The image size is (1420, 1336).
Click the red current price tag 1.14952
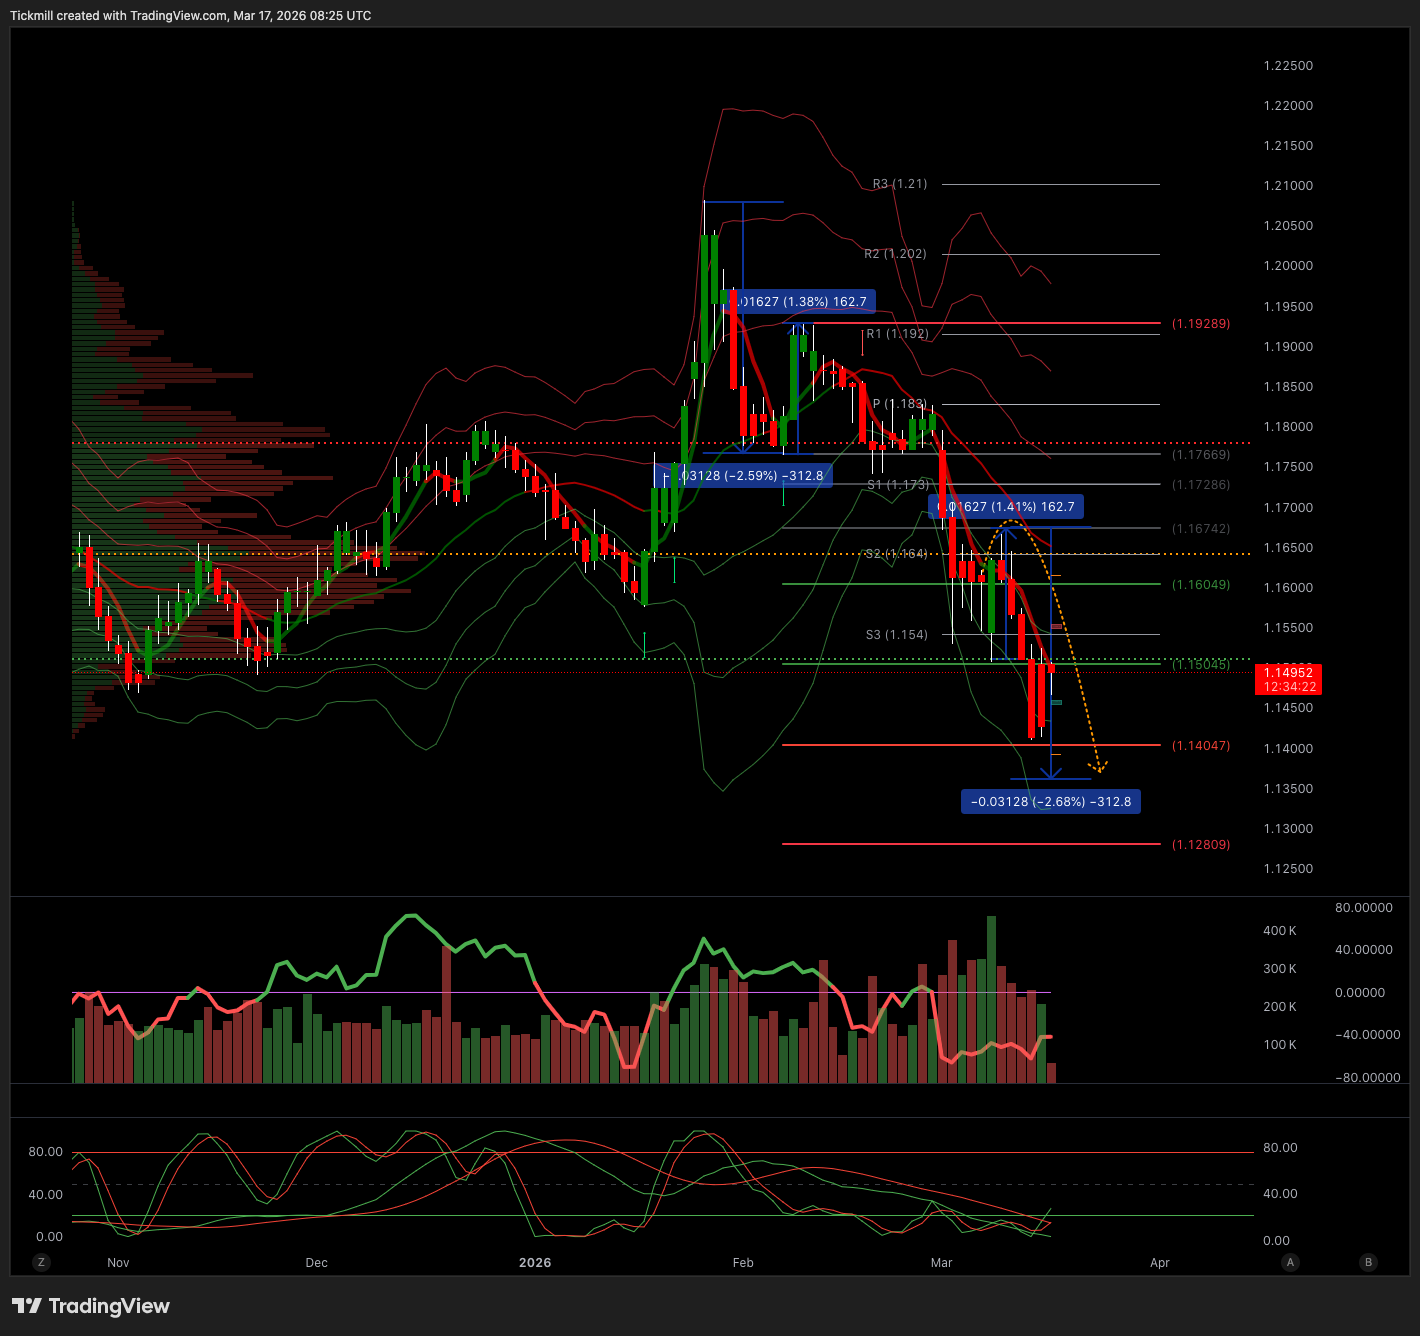(1287, 679)
